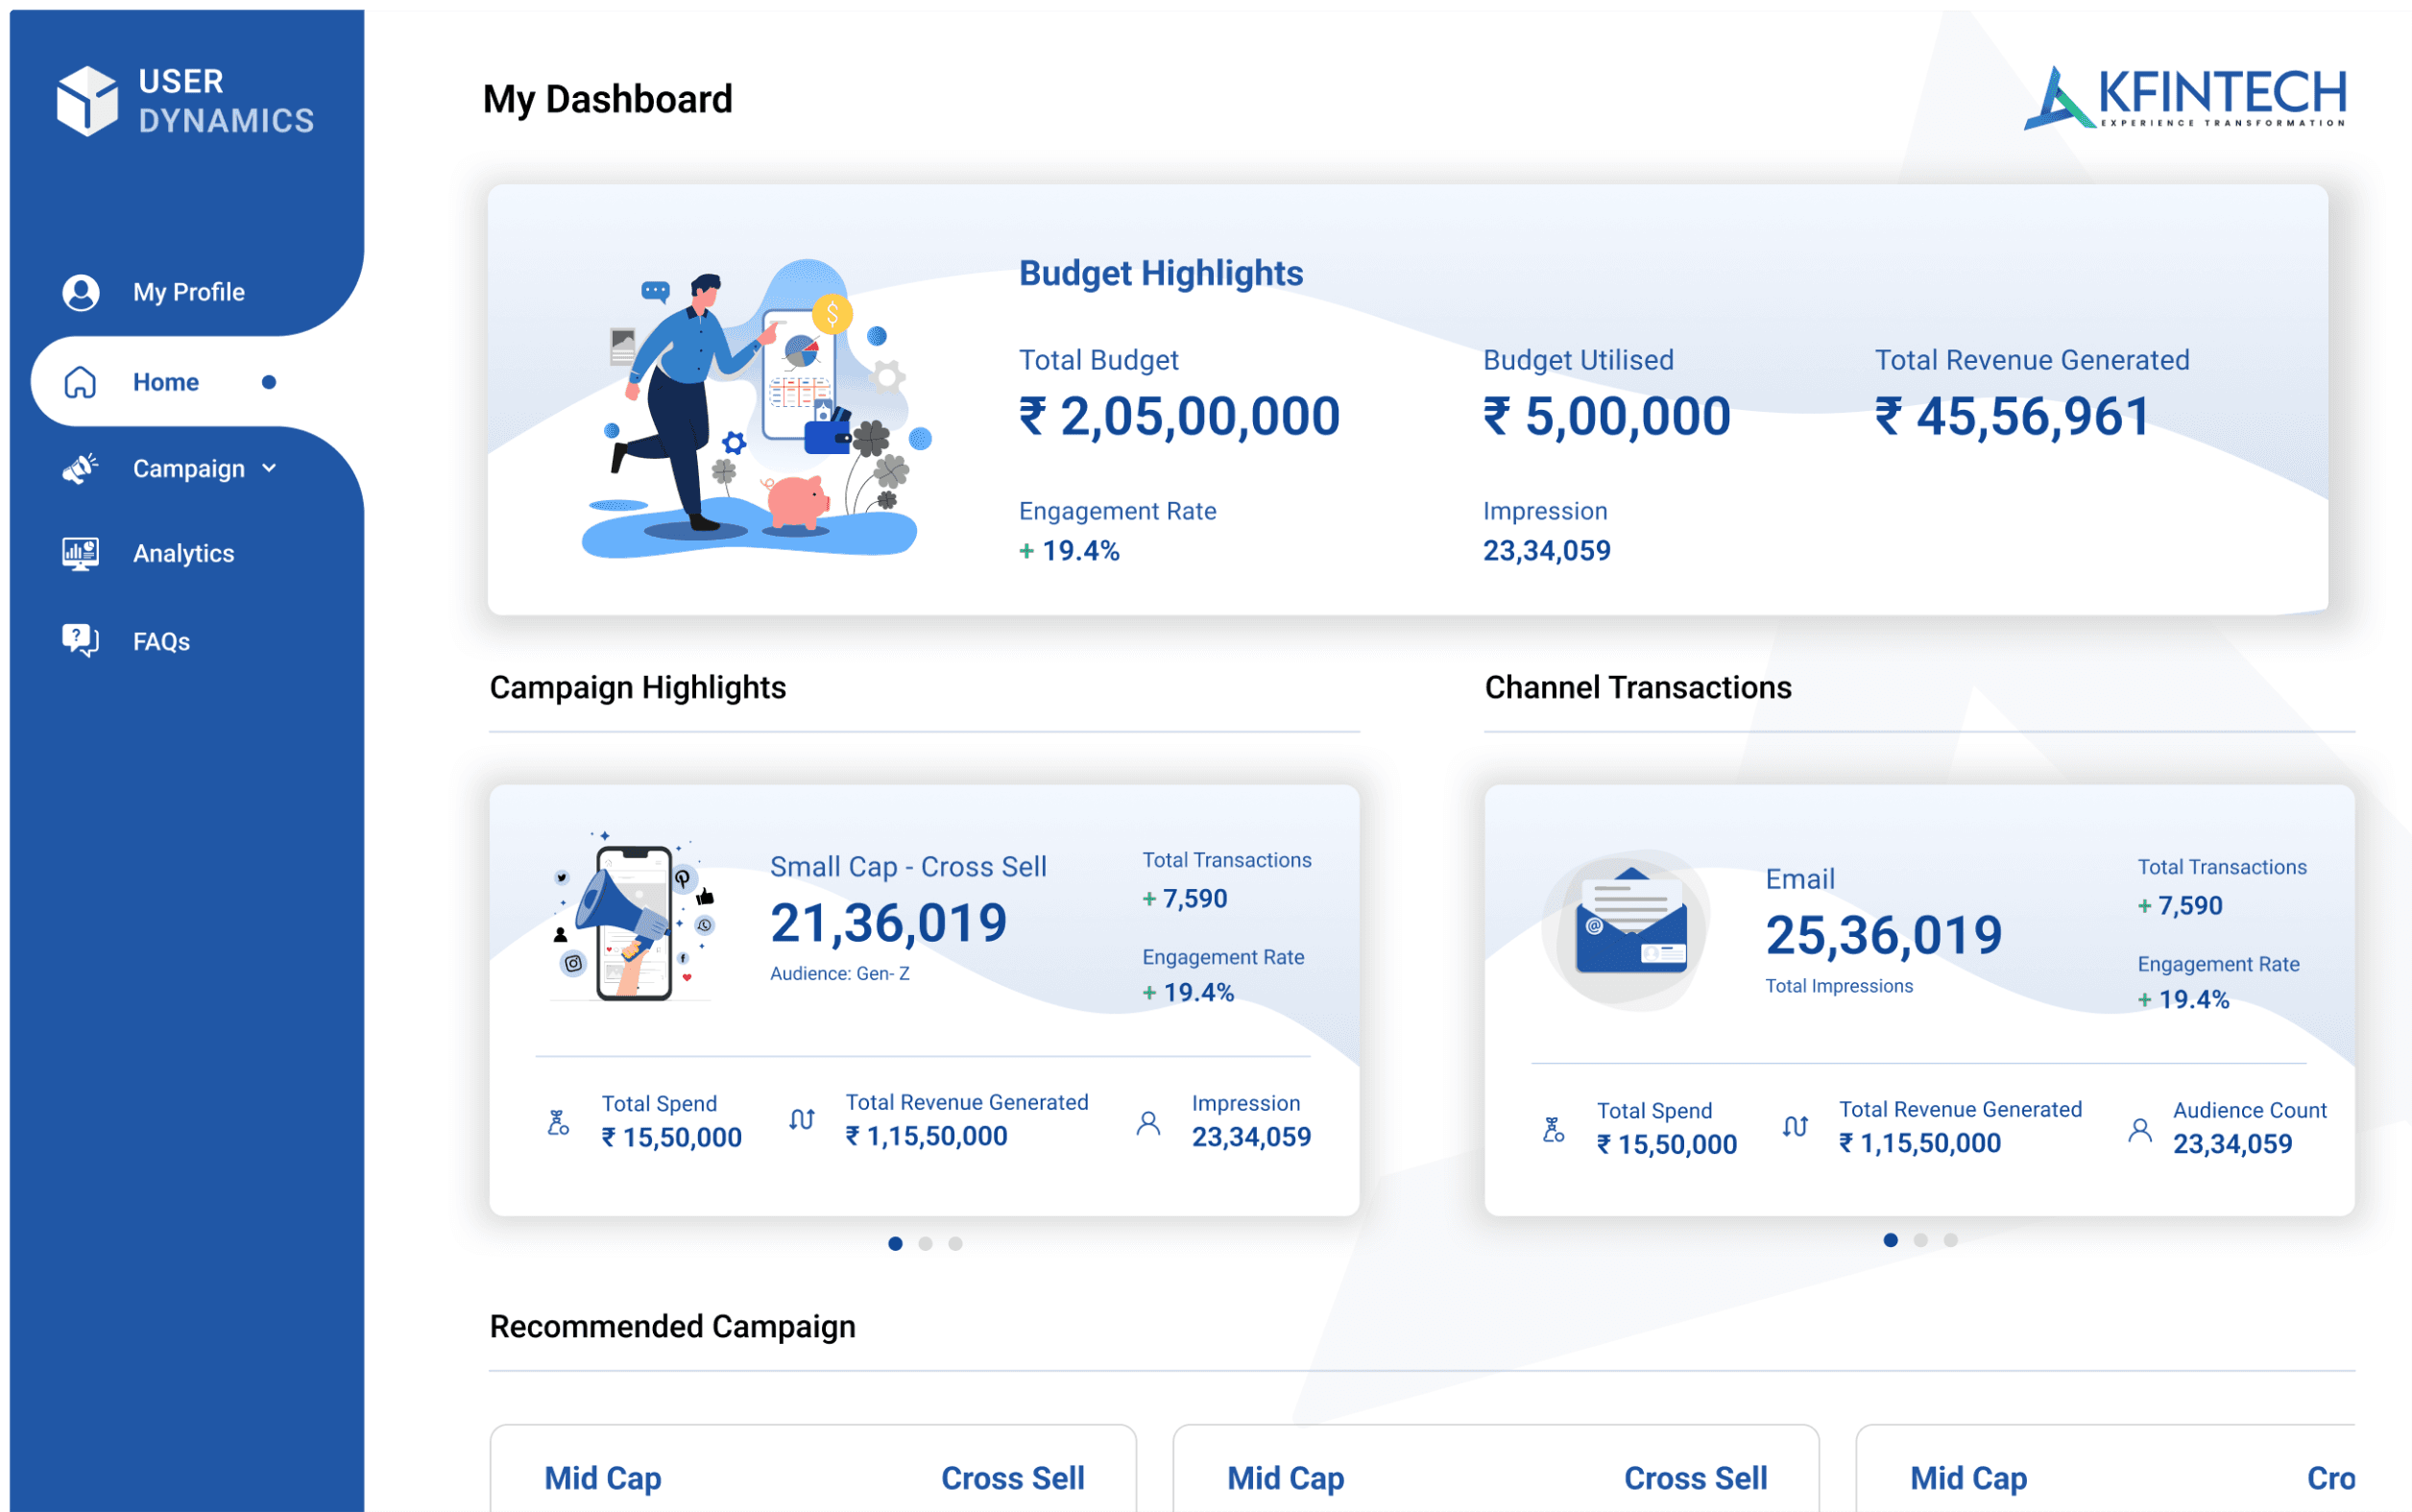The height and width of the screenshot is (1512, 2412).
Task: Open first Mid Cap Cross Sell card
Action: pyautogui.click(x=813, y=1476)
